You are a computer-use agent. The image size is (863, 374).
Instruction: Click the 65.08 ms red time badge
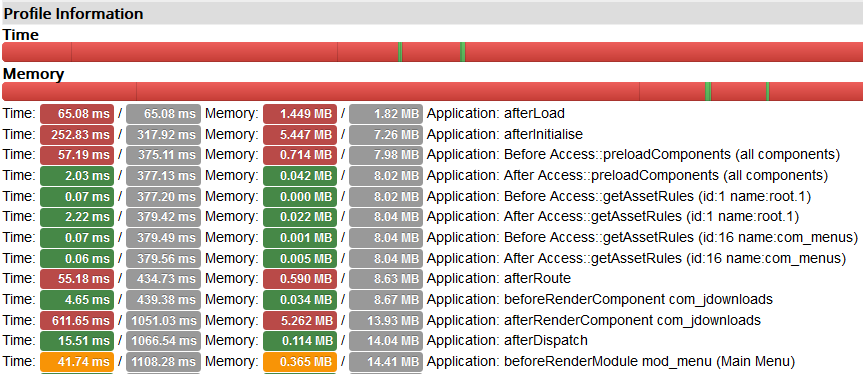[77, 114]
